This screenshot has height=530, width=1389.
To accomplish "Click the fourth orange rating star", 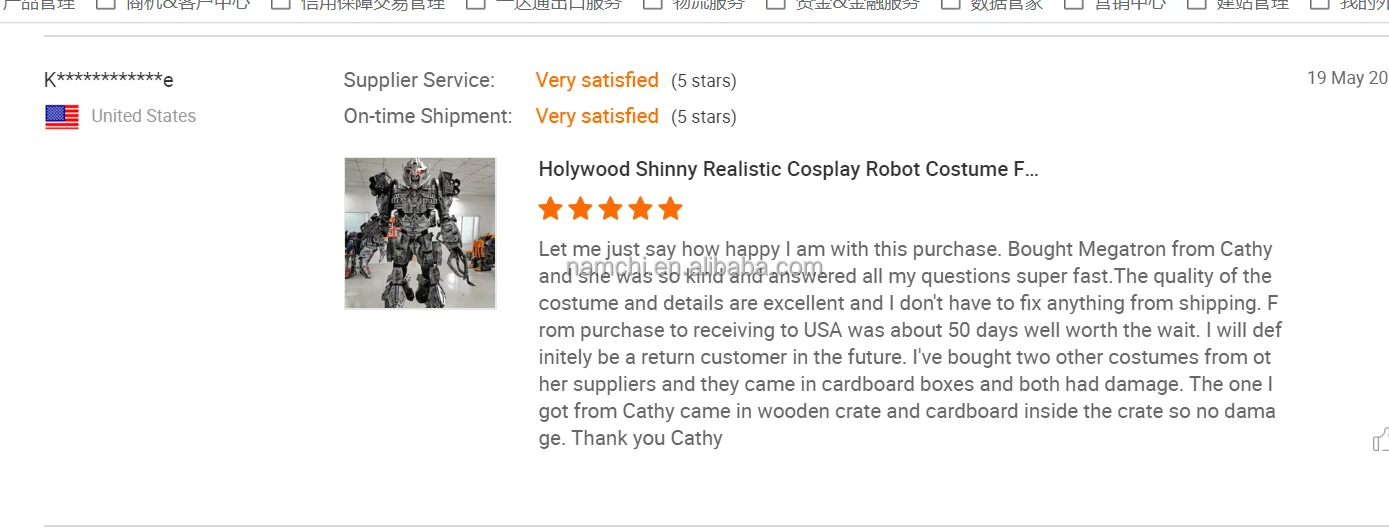I will coord(640,209).
